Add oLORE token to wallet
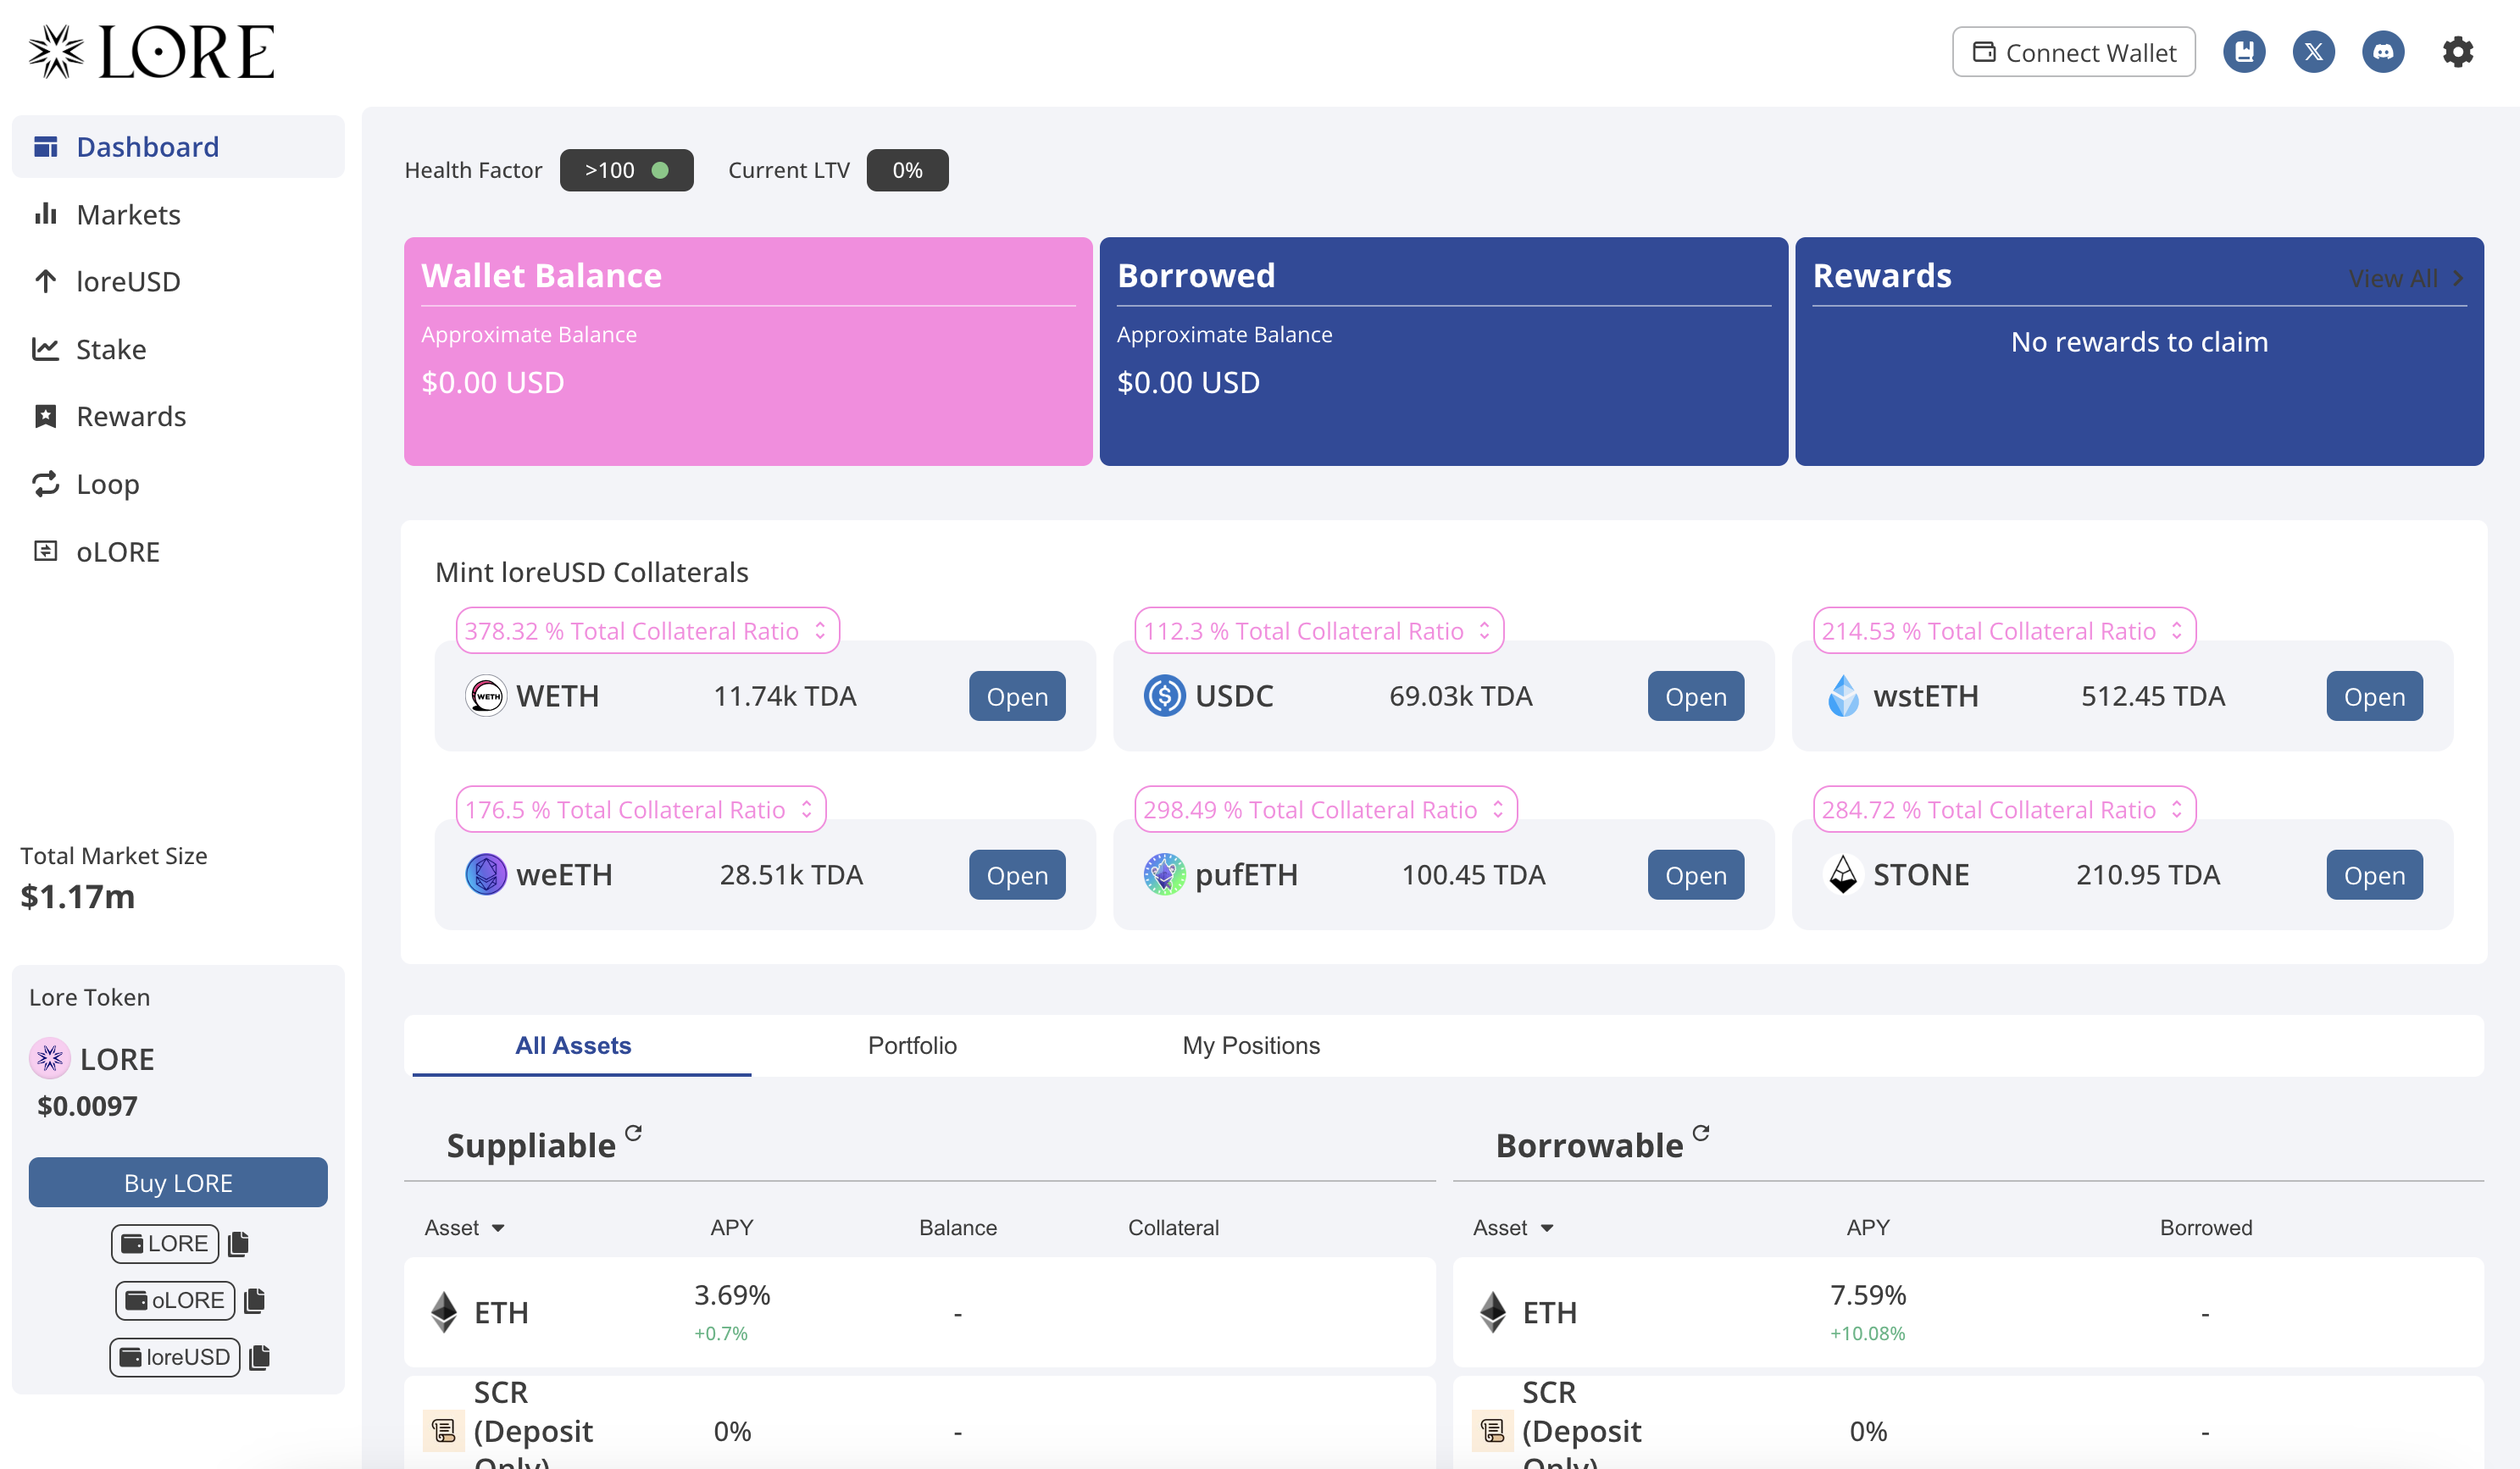 pyautogui.click(x=175, y=1300)
